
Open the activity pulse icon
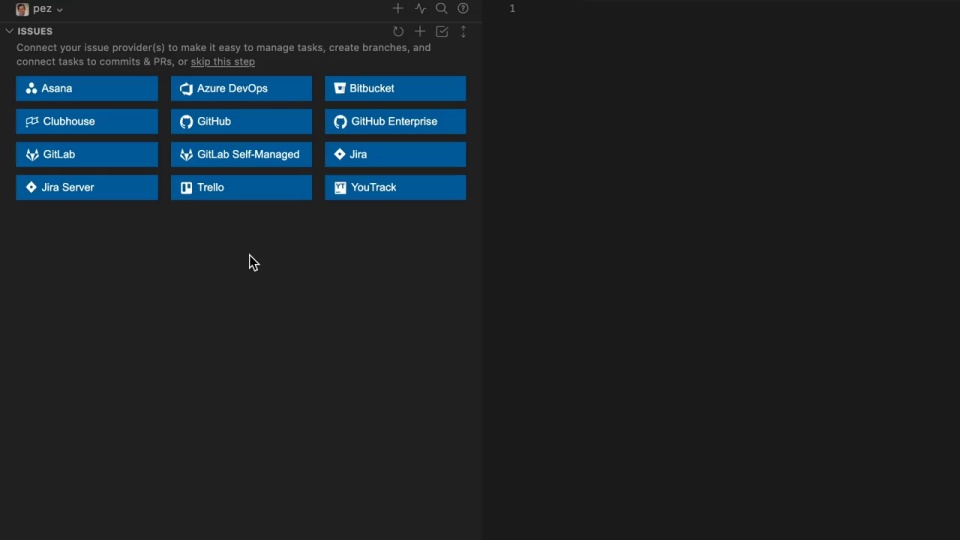click(420, 8)
